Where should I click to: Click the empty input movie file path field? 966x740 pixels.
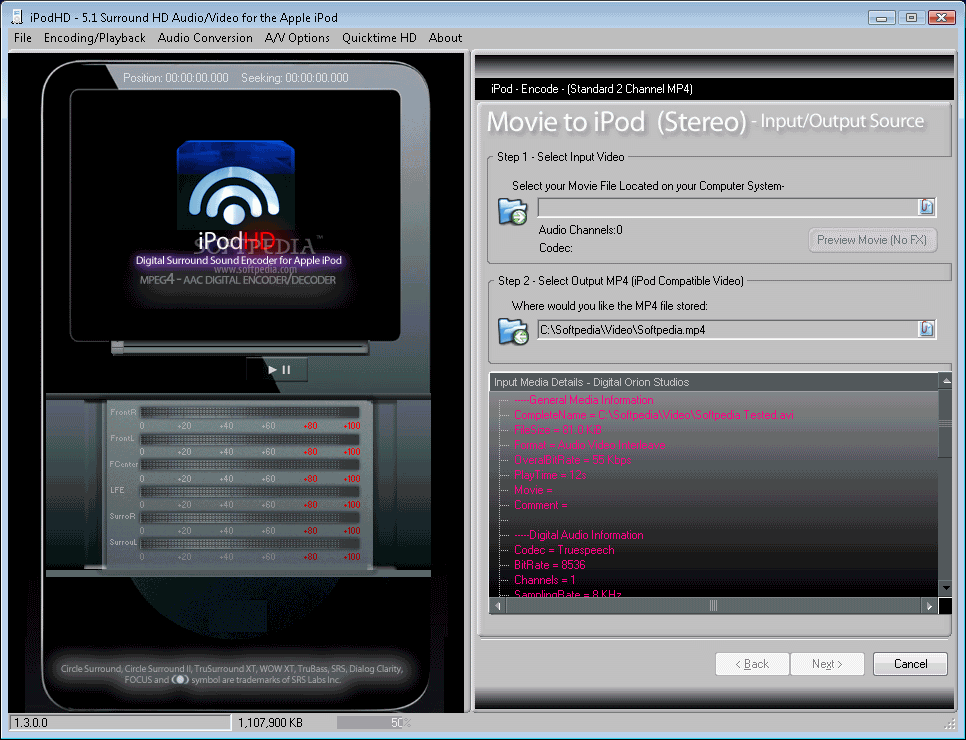[x=728, y=208]
